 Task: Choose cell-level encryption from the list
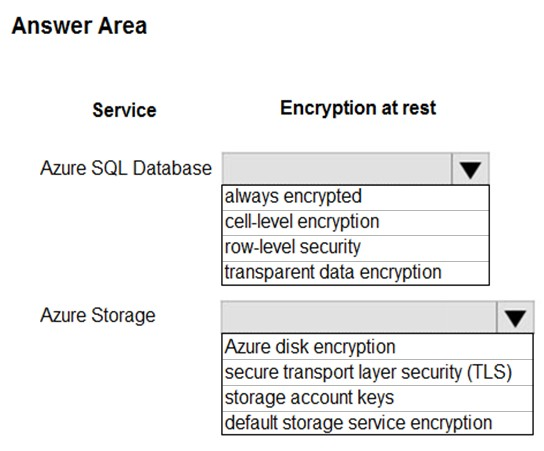[355, 223]
